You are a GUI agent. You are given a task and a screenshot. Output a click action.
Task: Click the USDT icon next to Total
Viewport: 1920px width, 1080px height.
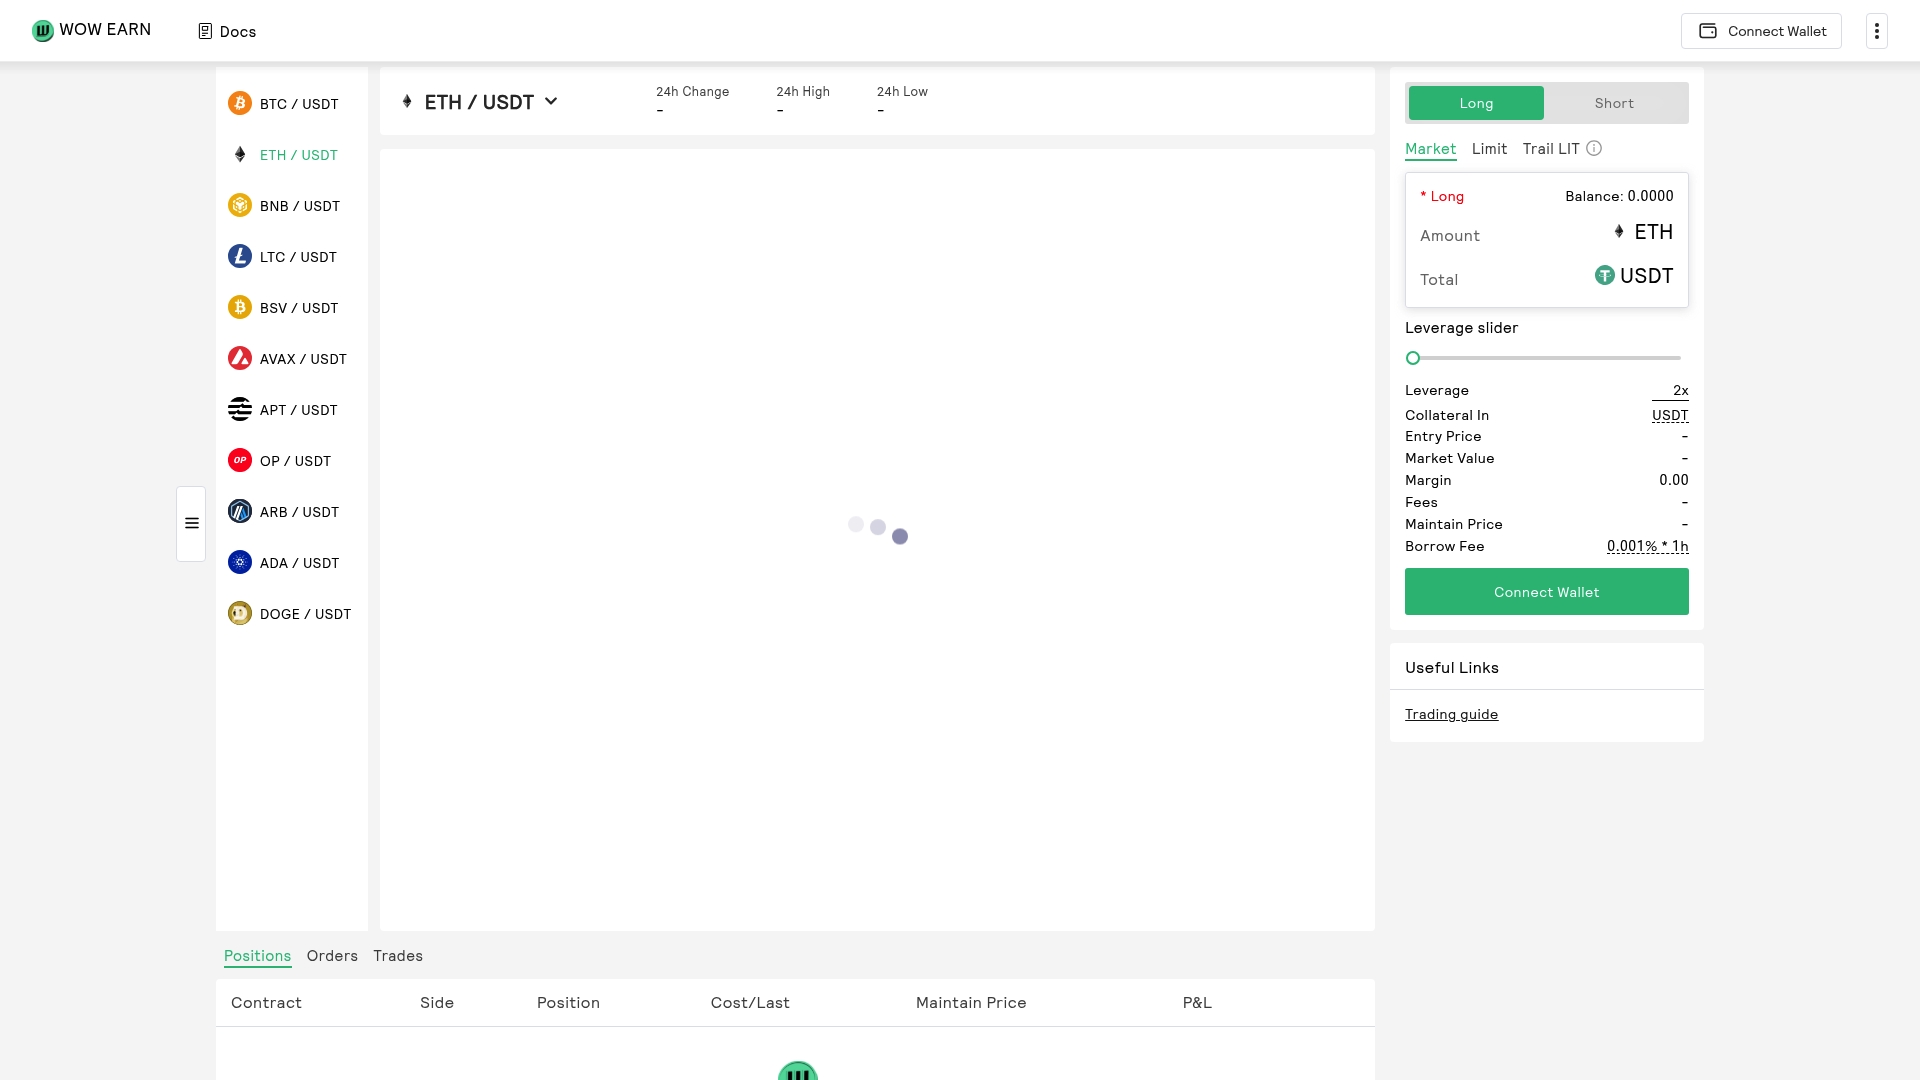(1604, 275)
